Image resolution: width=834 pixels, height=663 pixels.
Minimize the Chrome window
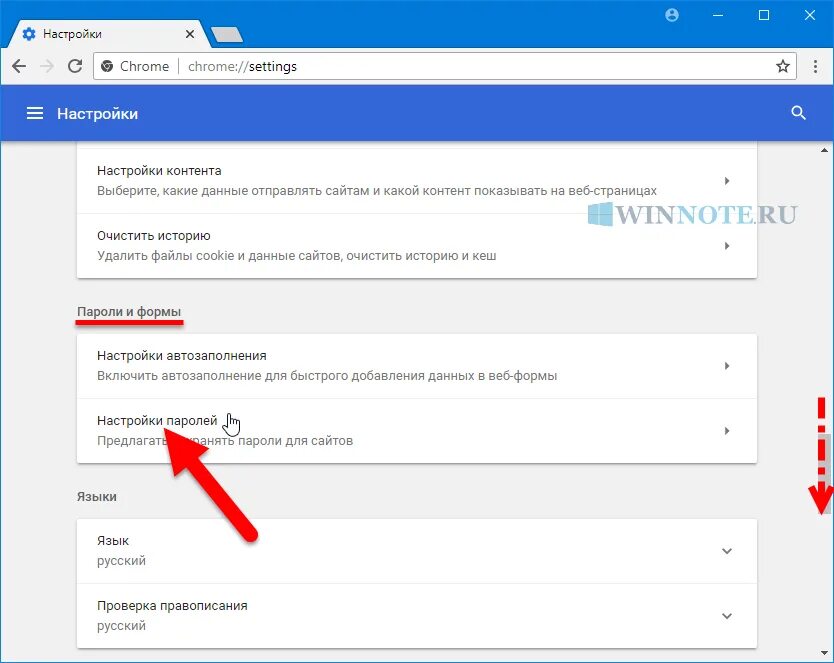(718, 15)
